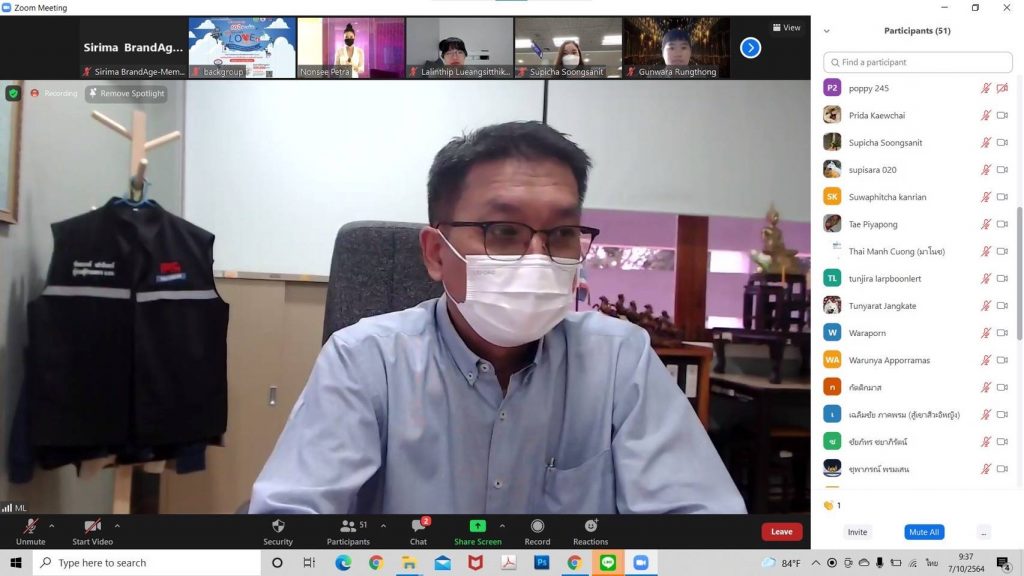Start Video using the camera button

click(92, 526)
